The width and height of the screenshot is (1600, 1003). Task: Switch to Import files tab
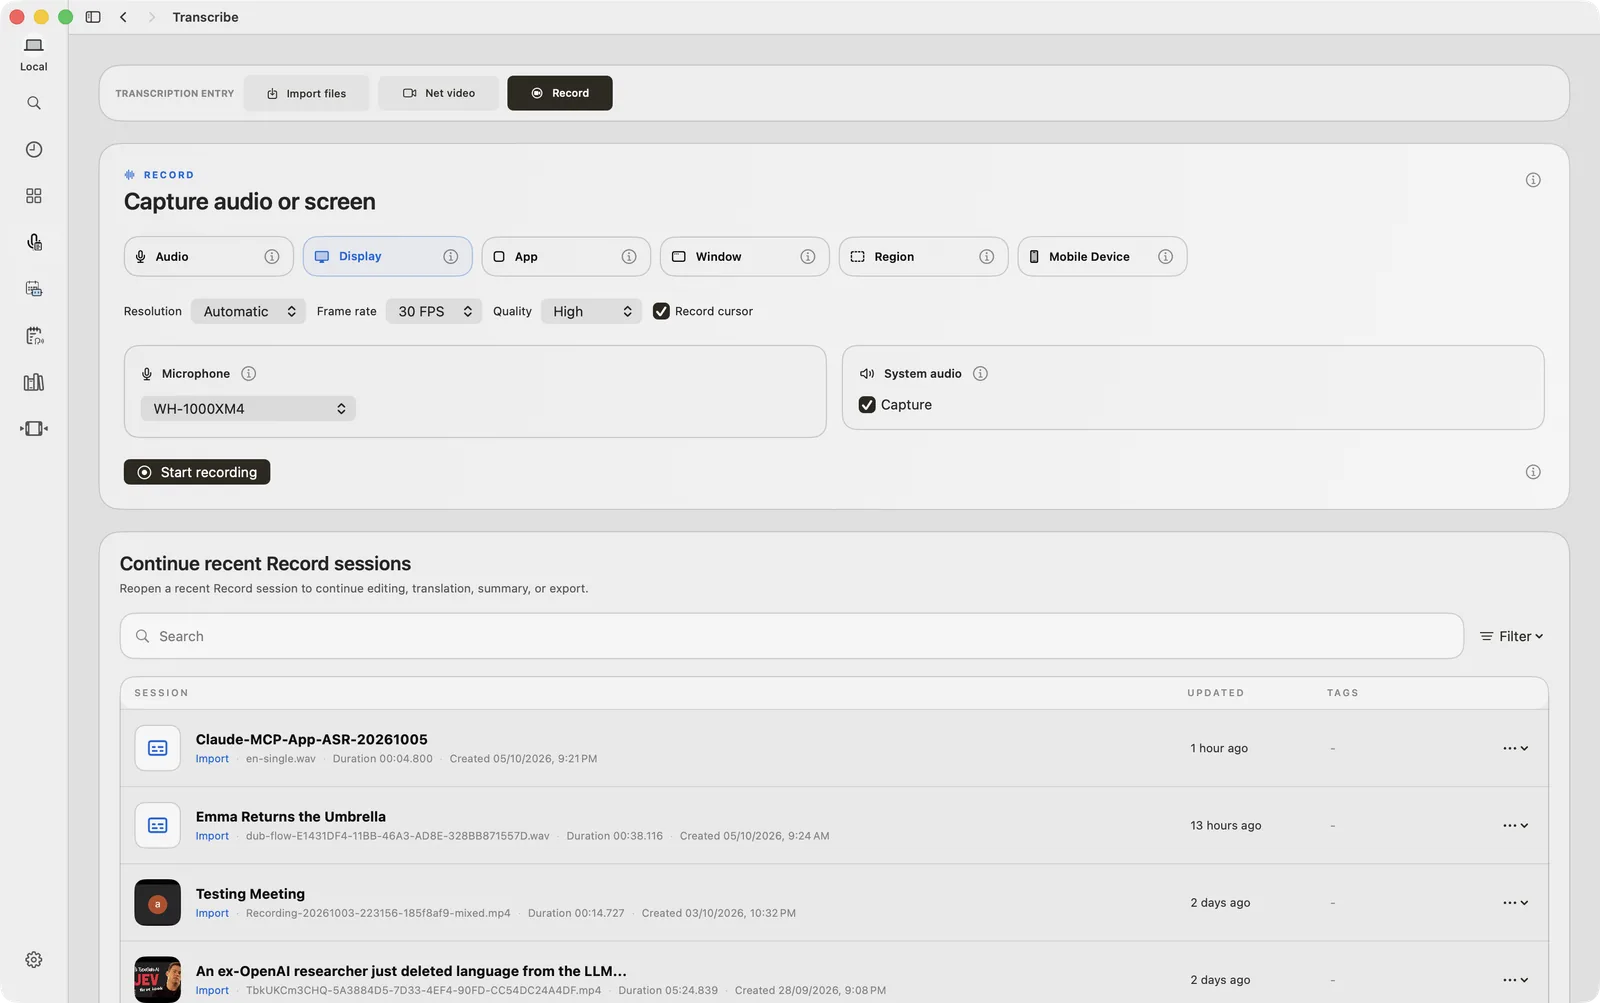pos(306,93)
